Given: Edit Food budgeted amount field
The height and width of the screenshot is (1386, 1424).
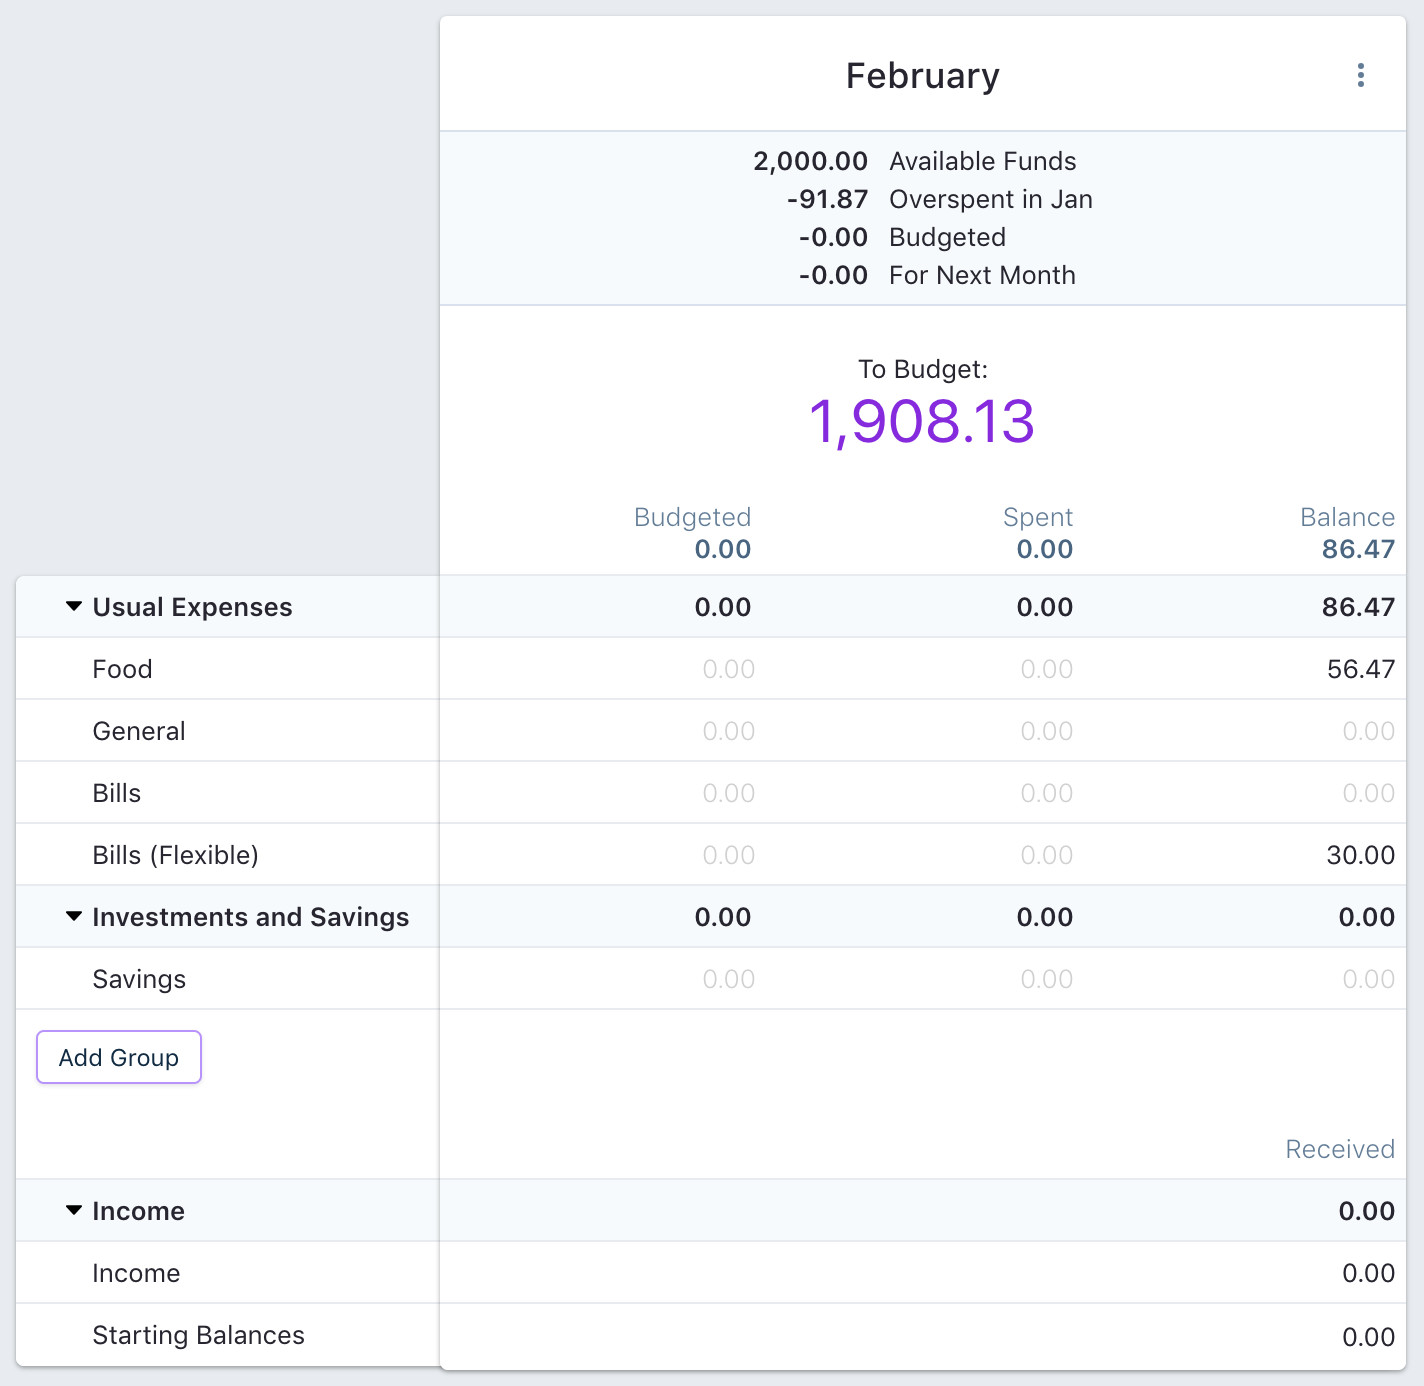Looking at the screenshot, I should coord(728,669).
